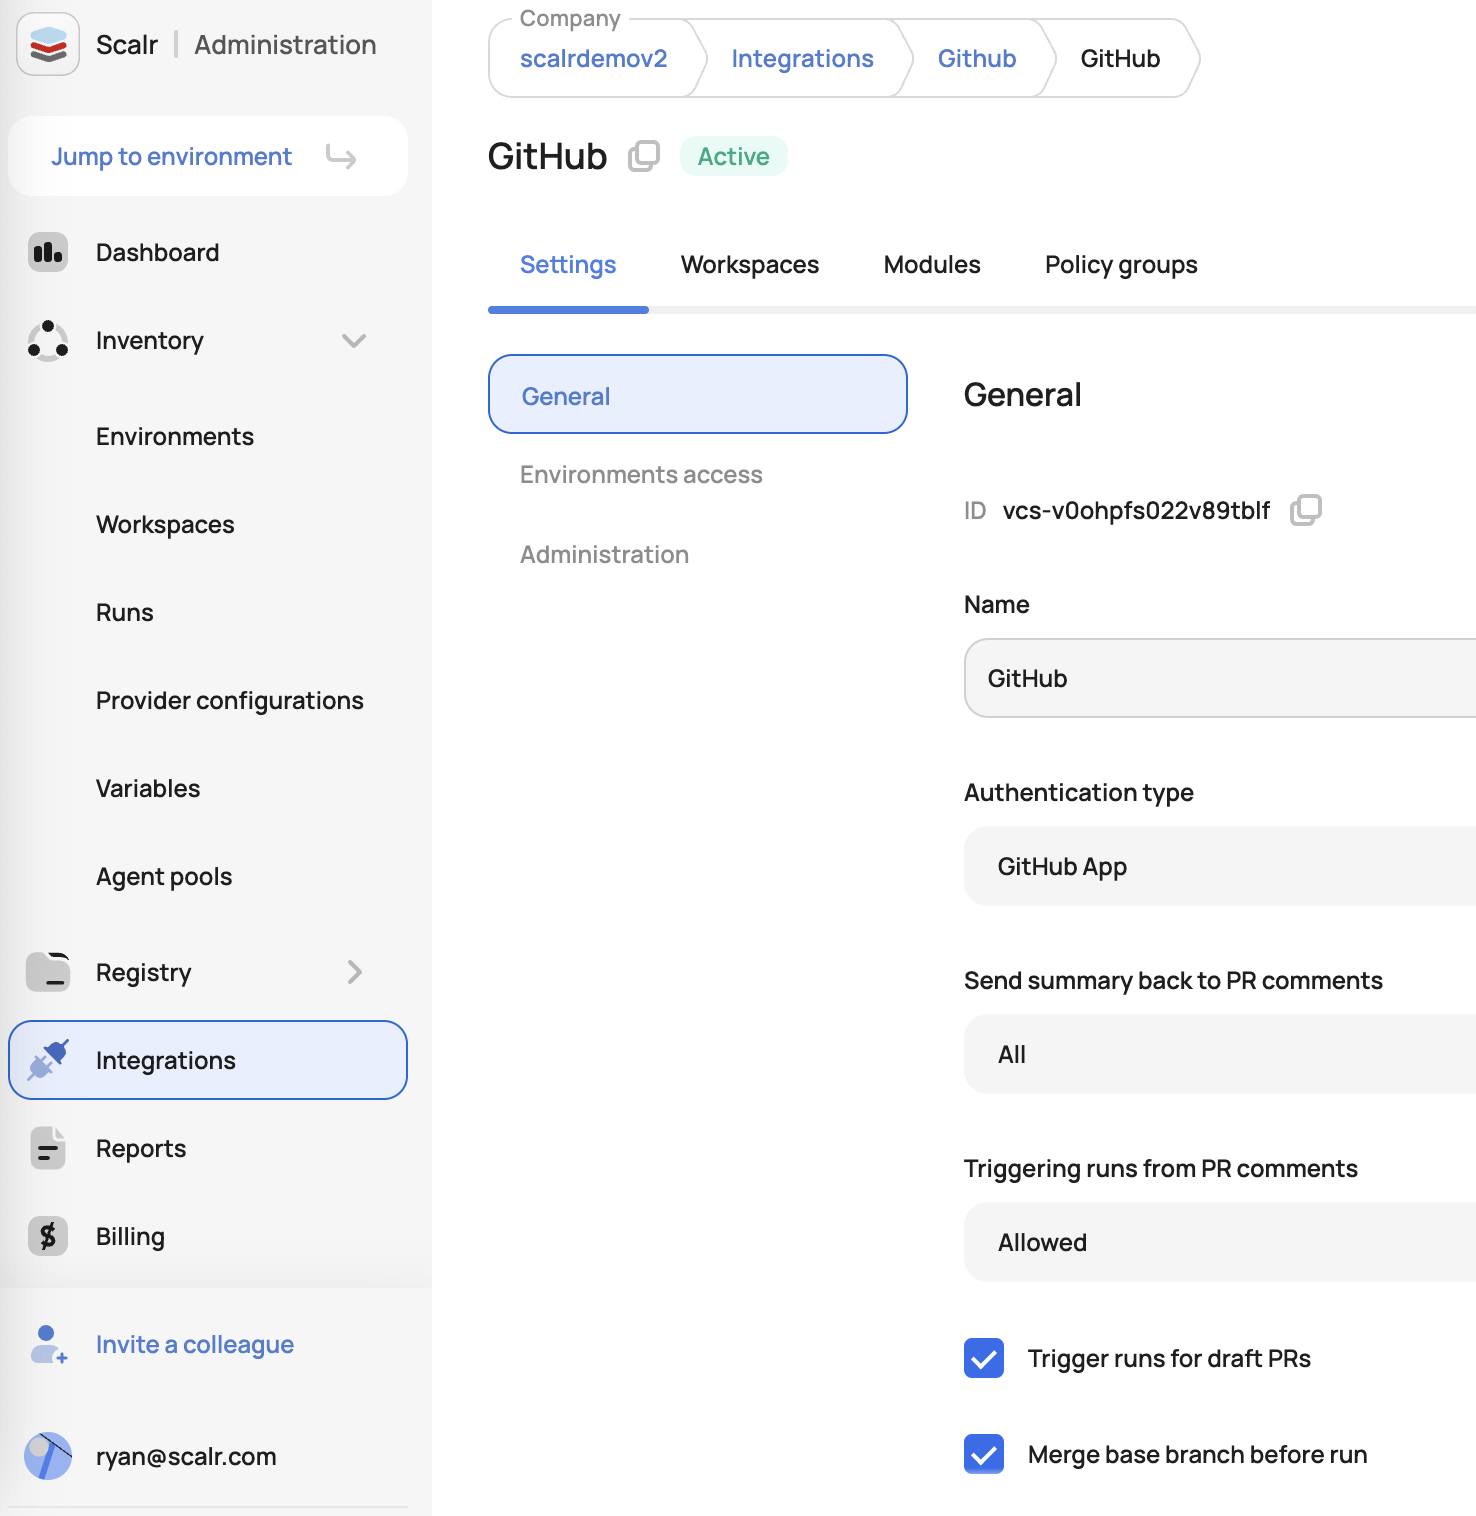Click the Billing dollar icon
This screenshot has width=1476, height=1516.
tap(48, 1236)
